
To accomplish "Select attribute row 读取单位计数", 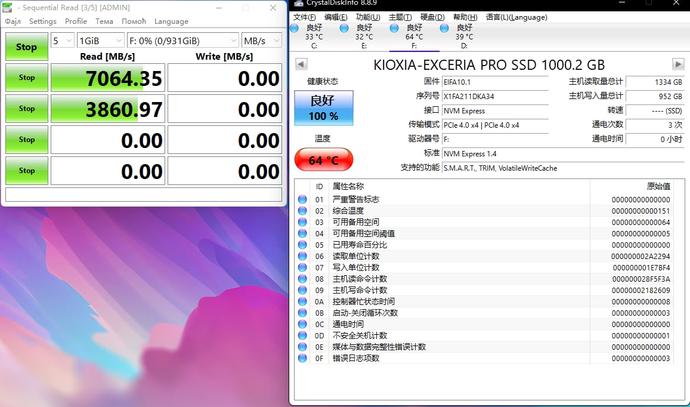I will [x=484, y=256].
